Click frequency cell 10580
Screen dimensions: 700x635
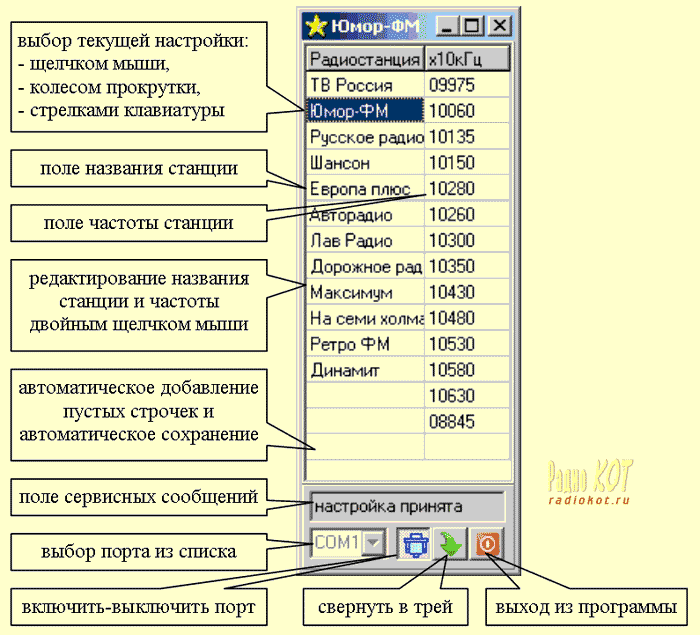click(x=467, y=370)
